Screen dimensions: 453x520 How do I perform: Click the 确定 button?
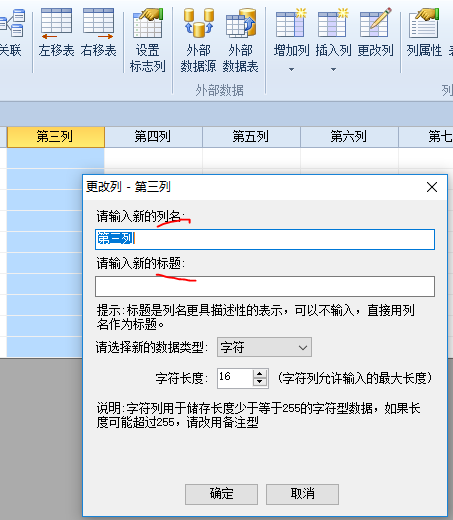[221, 494]
